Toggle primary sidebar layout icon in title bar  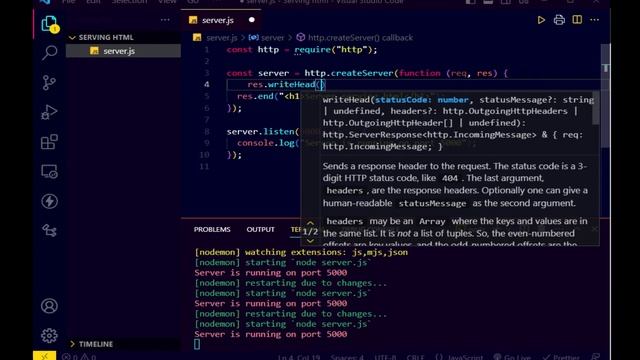click(x=470, y=2)
